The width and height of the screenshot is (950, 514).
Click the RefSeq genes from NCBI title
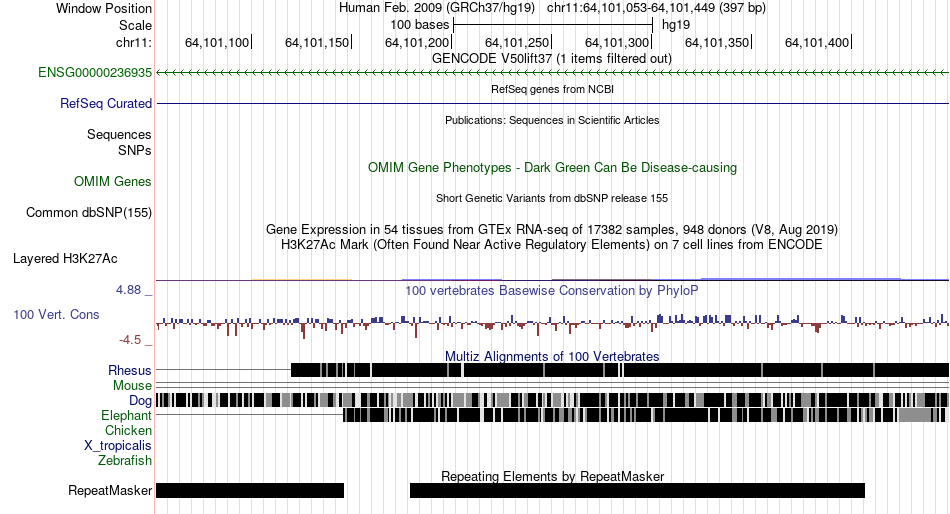click(552, 89)
